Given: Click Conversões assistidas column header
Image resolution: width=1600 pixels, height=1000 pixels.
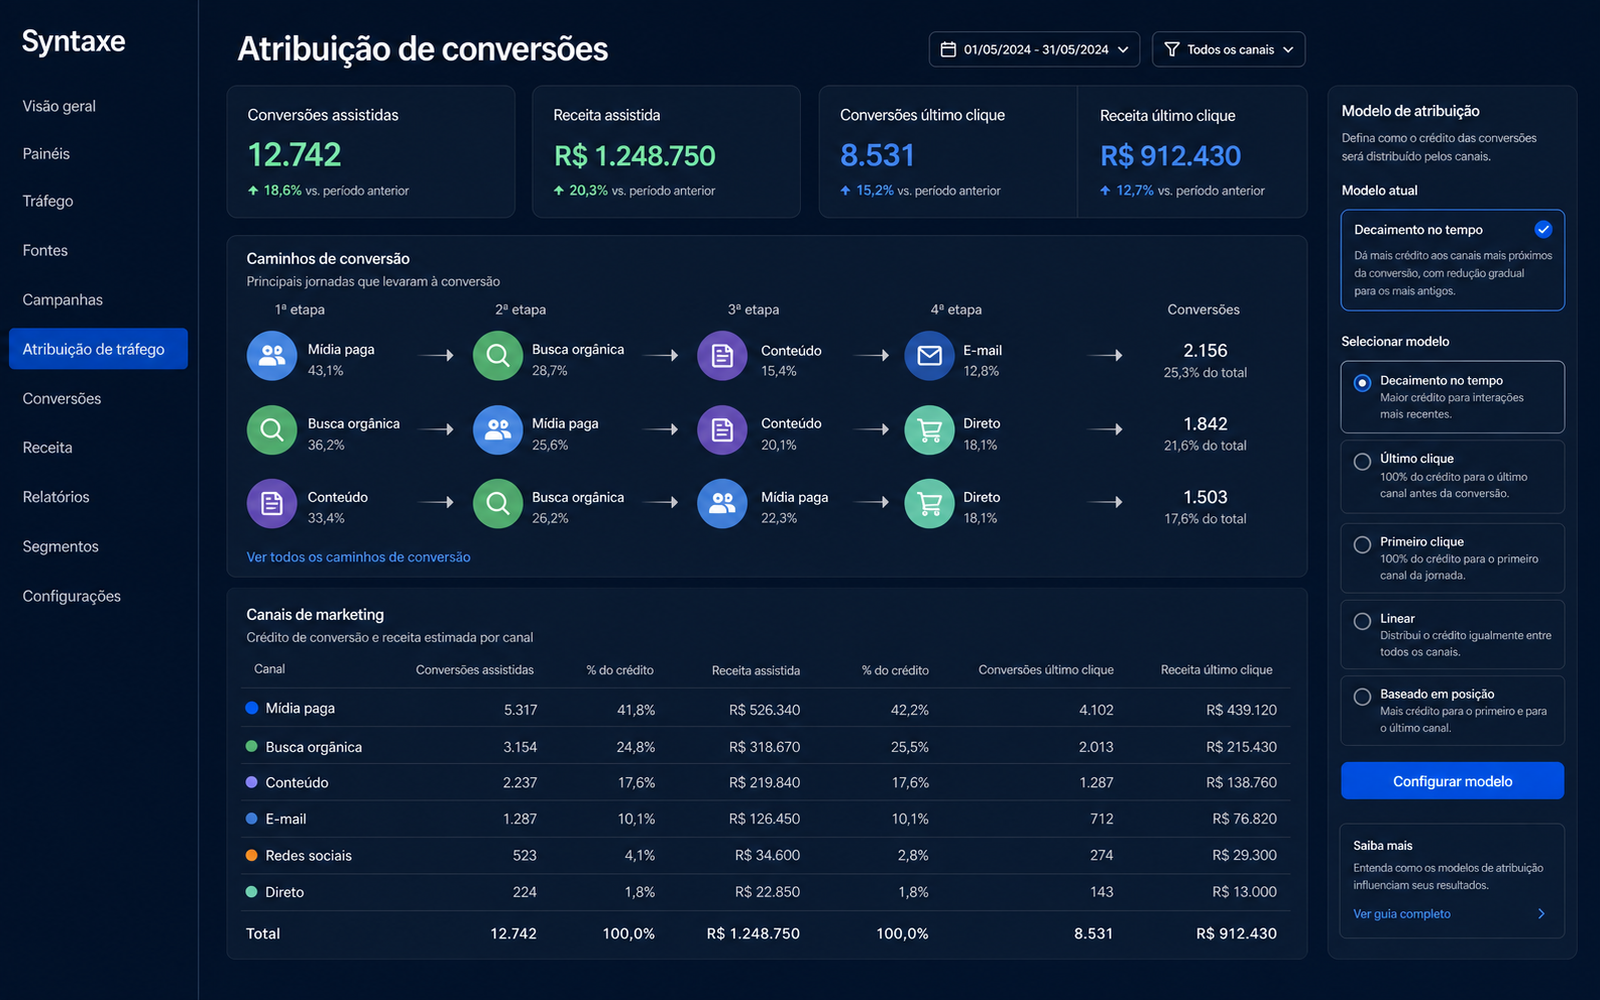Looking at the screenshot, I should pyautogui.click(x=474, y=670).
